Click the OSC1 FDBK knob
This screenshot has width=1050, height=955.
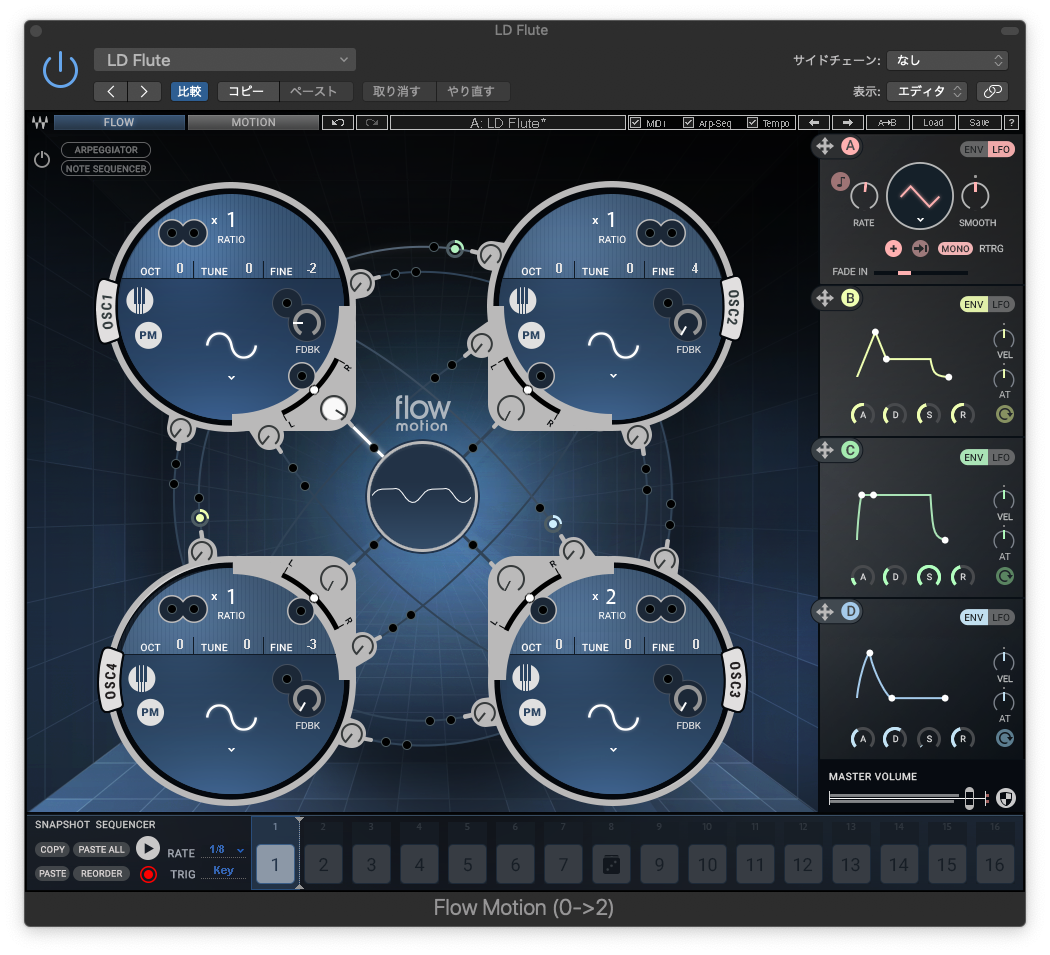click(x=306, y=324)
